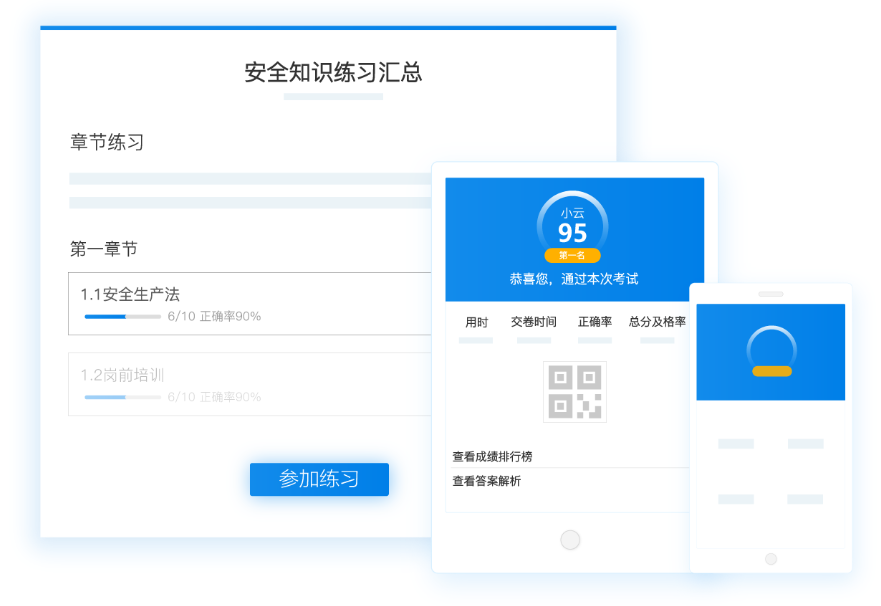Screen dimensions: 881x606
Task: Click the progress bar under 1.2岗前培训
Action: (122, 397)
